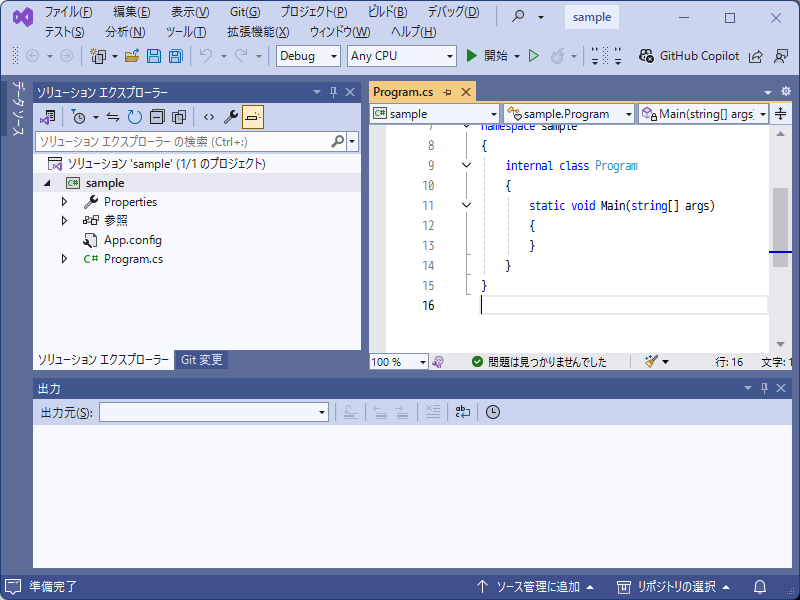Click the notifications bell in status bar
Image resolution: width=800 pixels, height=600 pixels.
point(760,586)
